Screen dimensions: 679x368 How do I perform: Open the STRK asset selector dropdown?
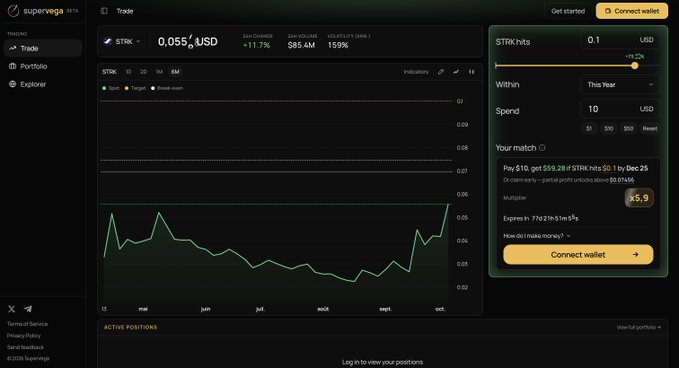[122, 42]
